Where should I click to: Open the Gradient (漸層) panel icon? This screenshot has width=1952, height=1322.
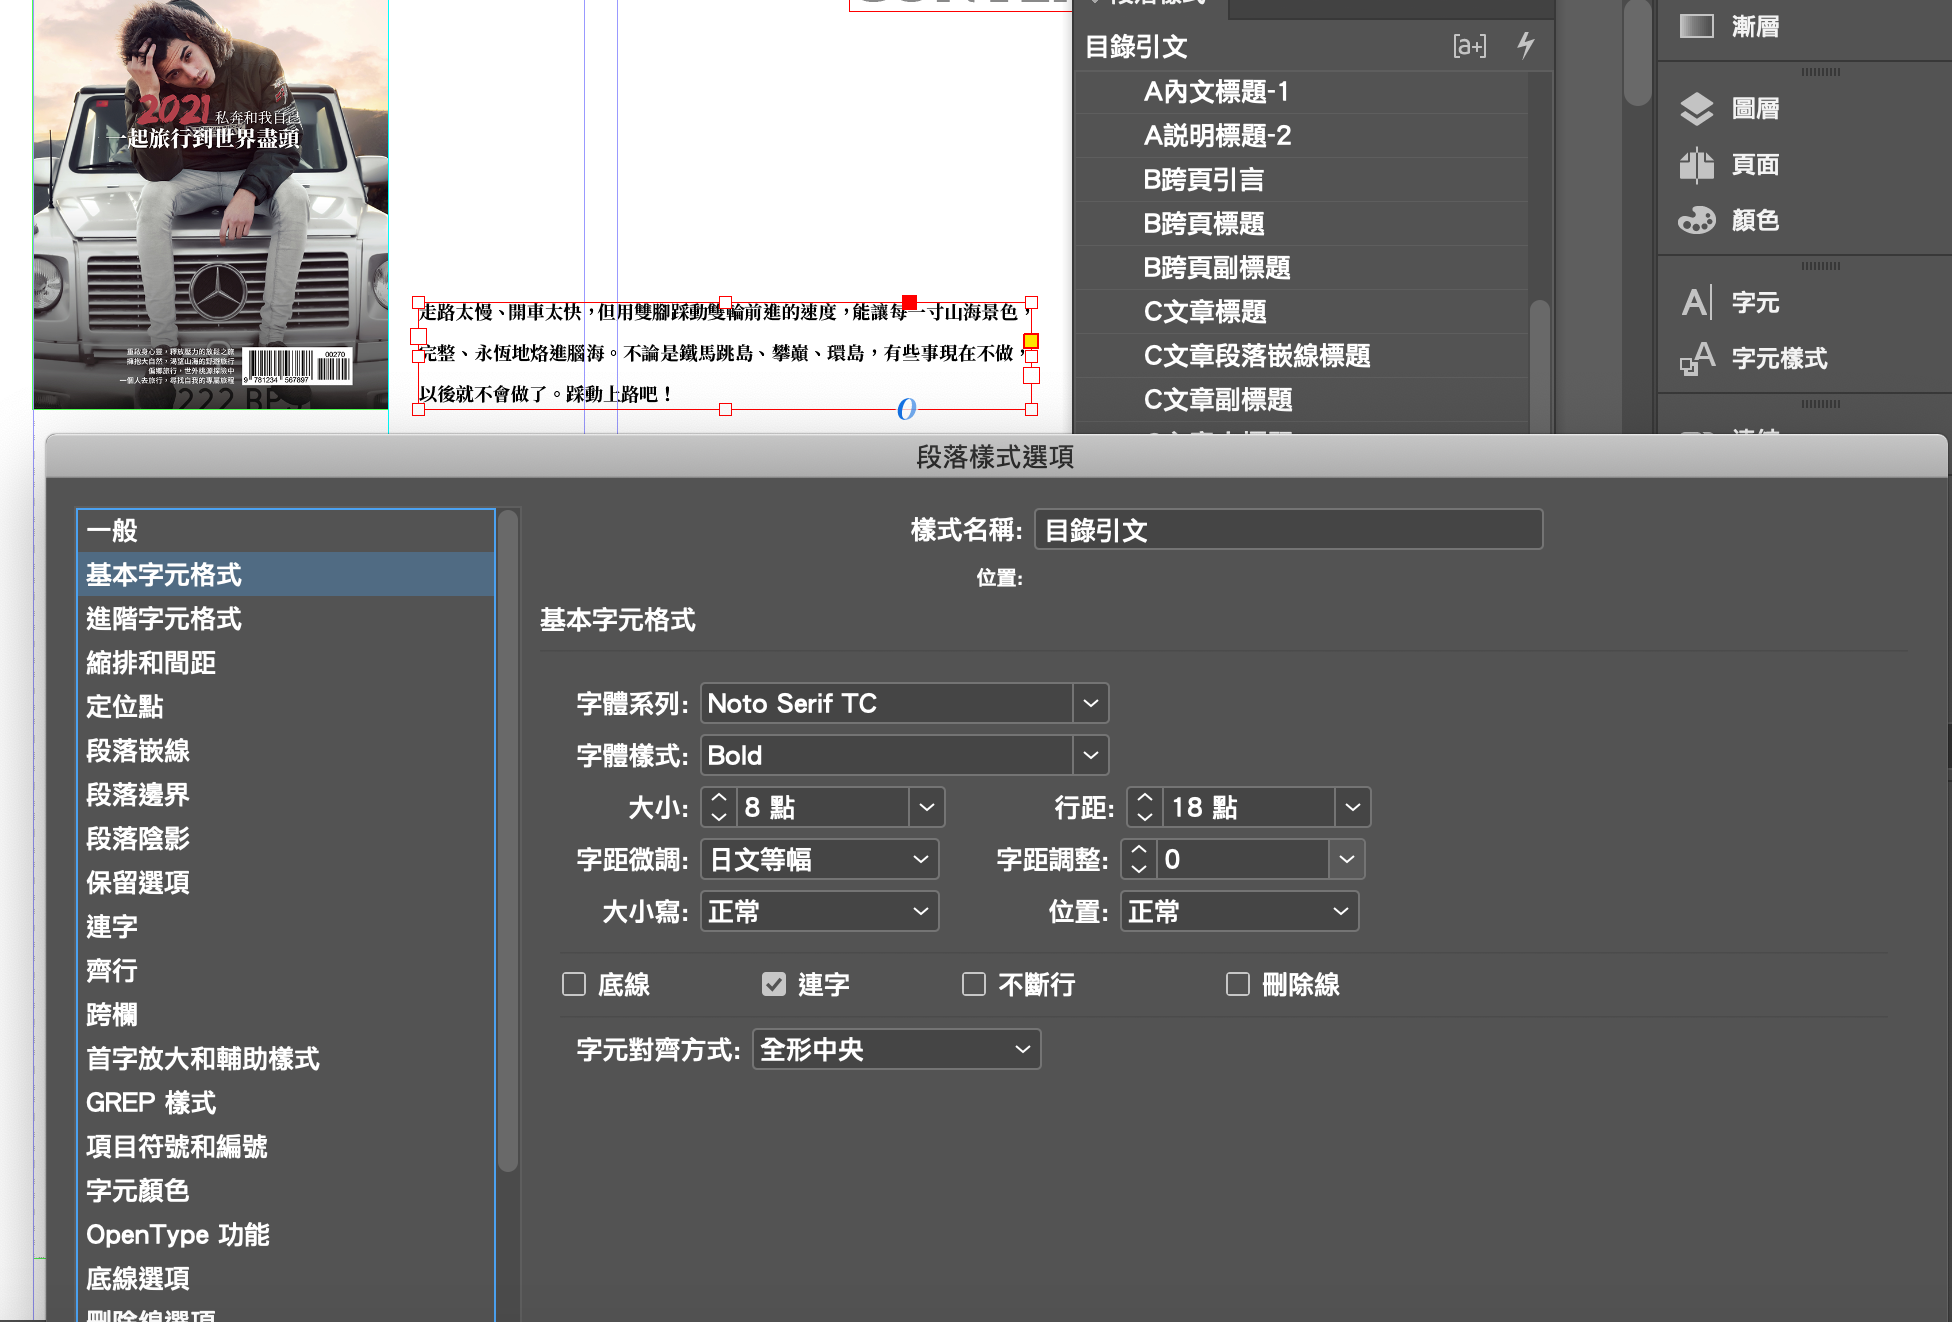1697,26
